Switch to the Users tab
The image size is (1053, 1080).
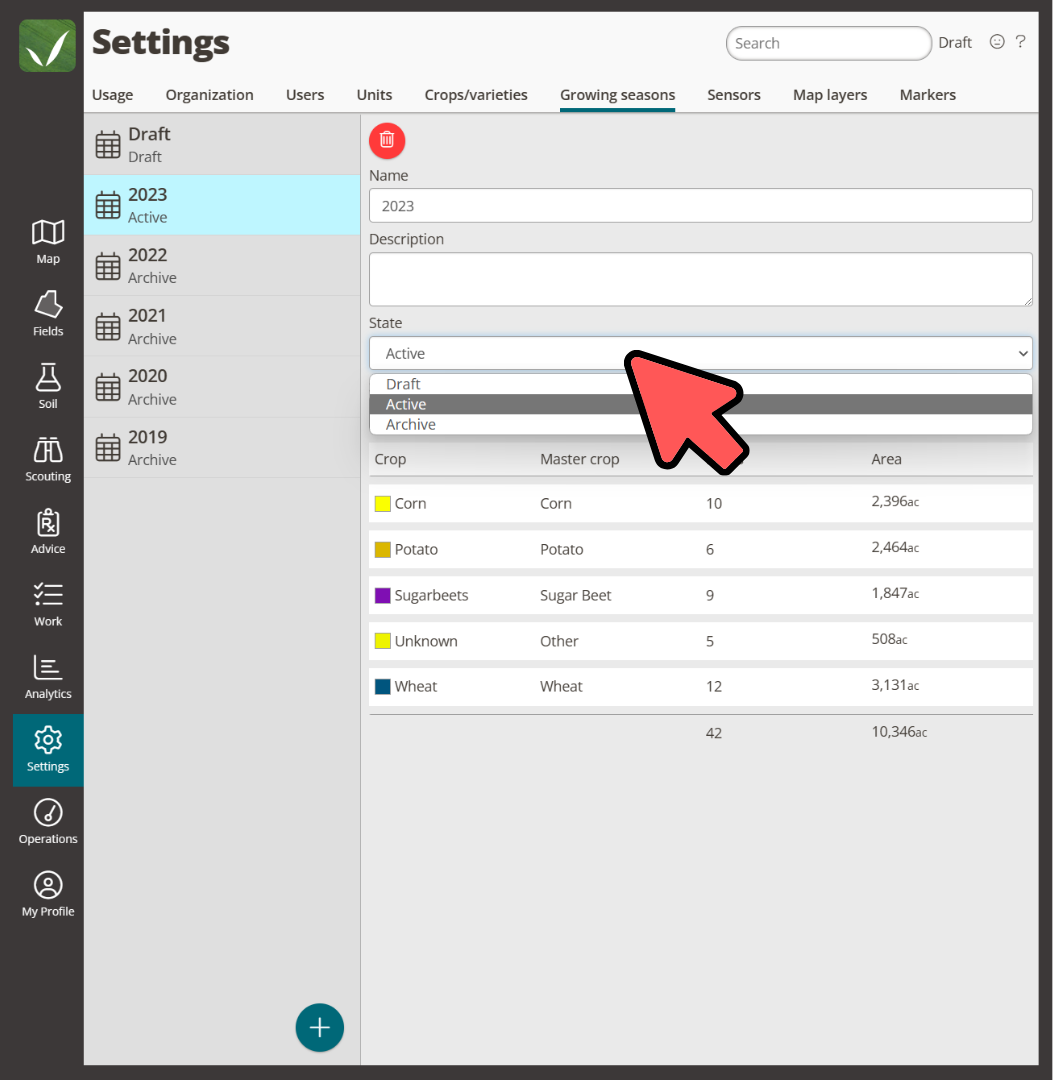[305, 95]
